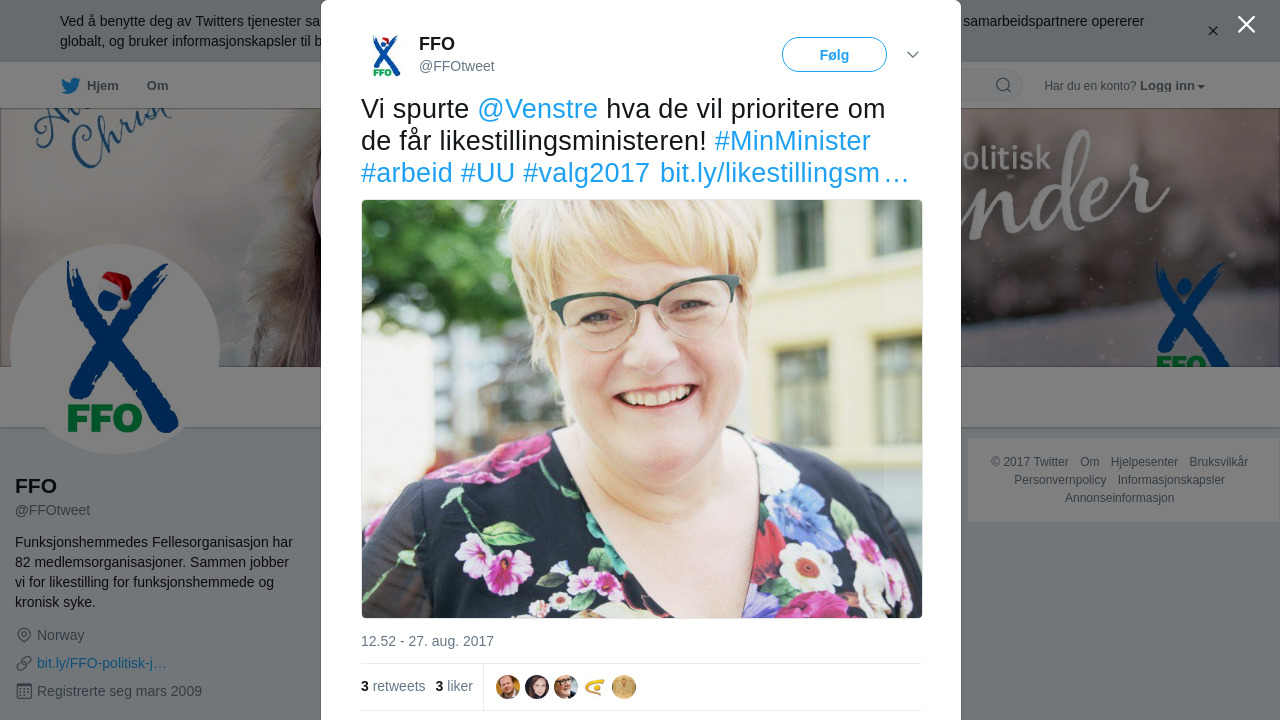Open the #MinMinister hashtag
The image size is (1280, 720).
[792, 141]
